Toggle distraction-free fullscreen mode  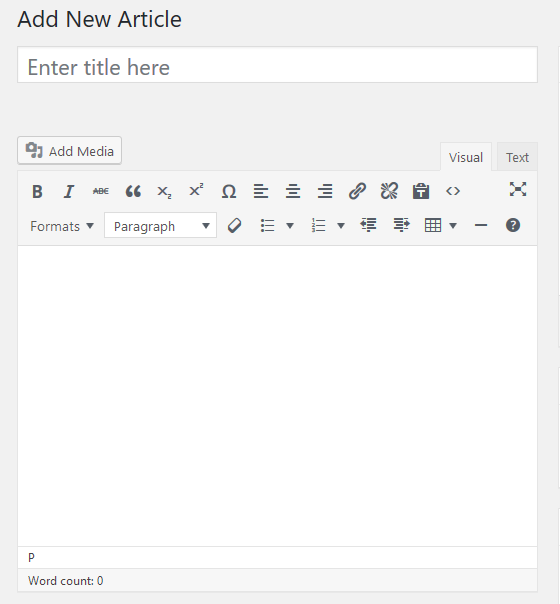(518, 189)
